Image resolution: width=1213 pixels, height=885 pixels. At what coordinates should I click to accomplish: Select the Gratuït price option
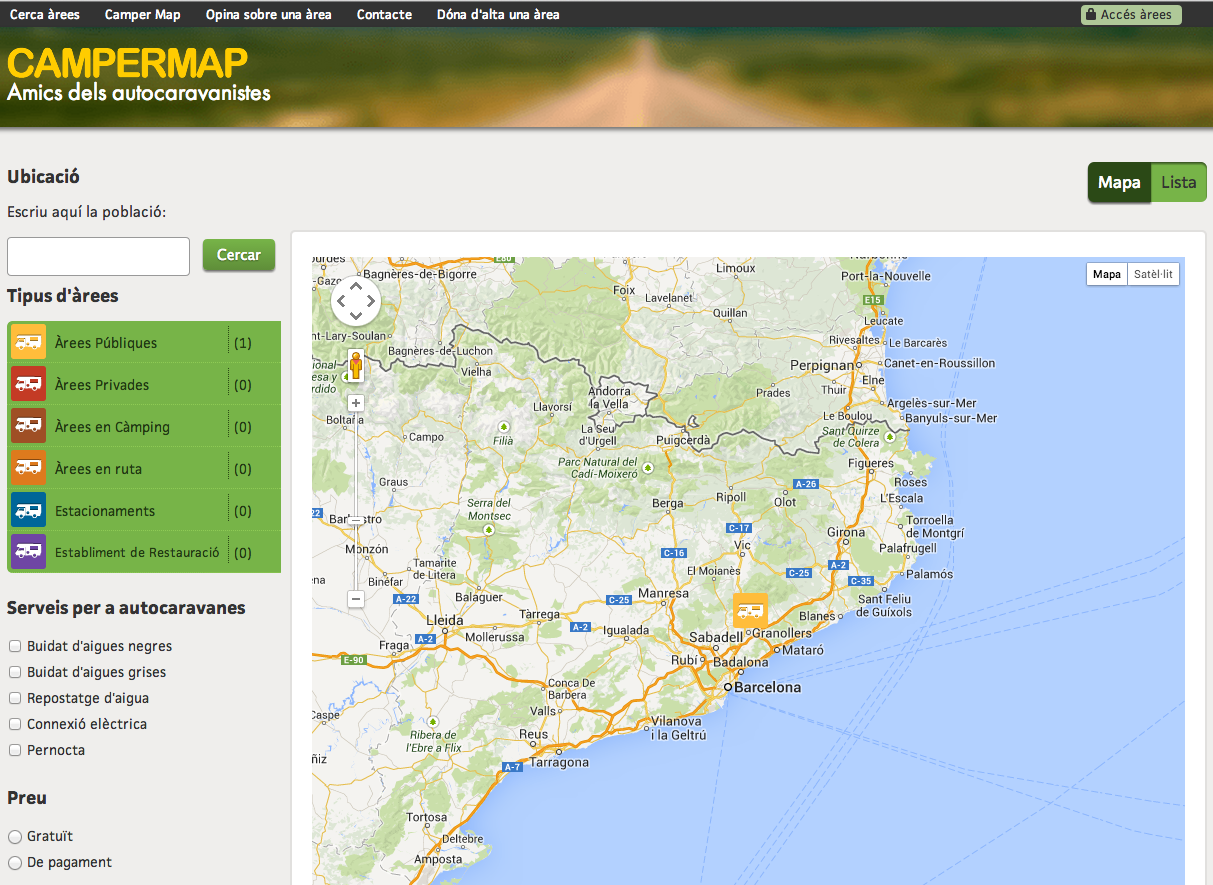click(14, 836)
